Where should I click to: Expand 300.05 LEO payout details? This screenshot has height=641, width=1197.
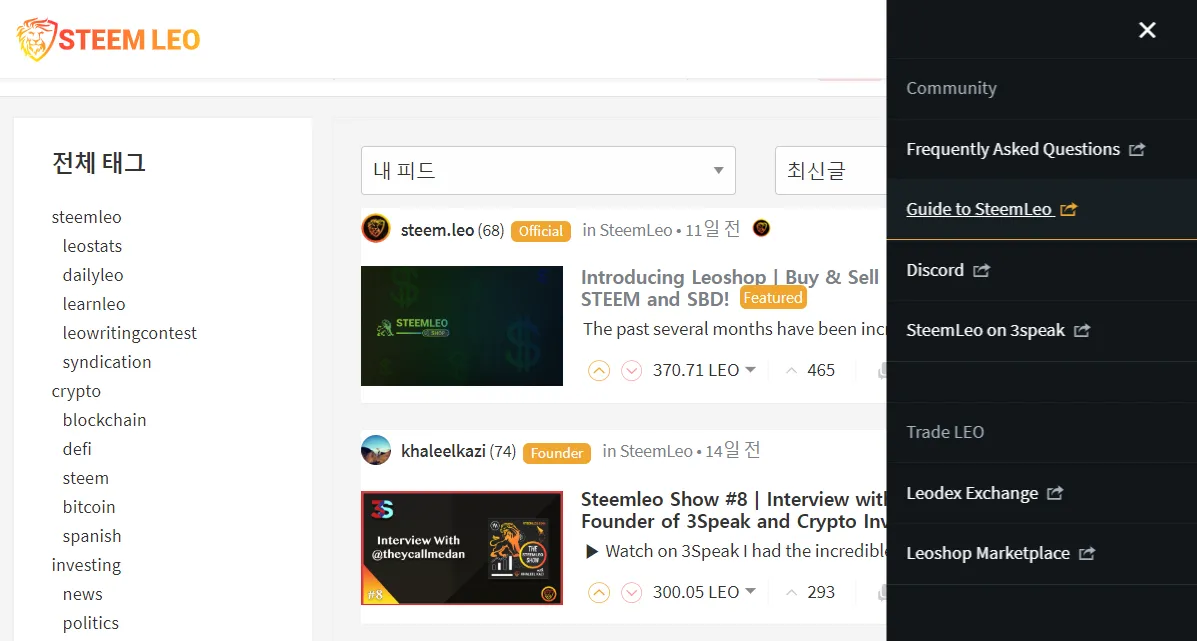(704, 592)
